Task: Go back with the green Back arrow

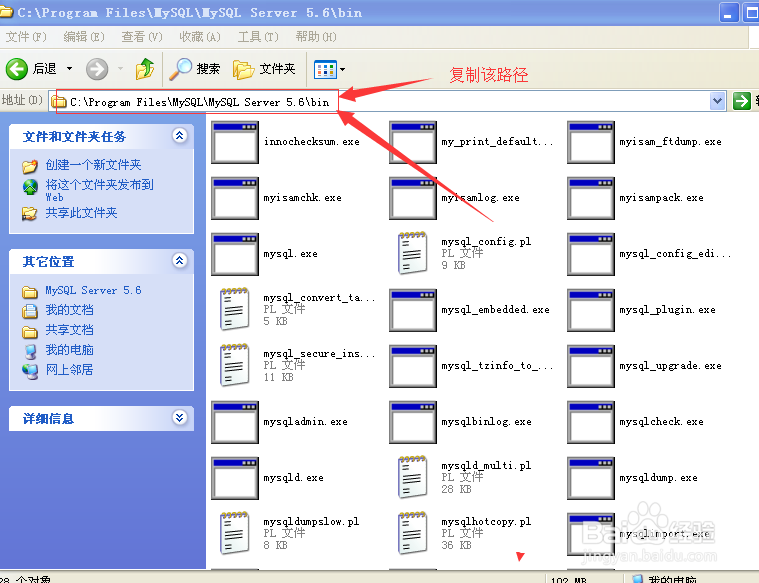Action: tap(17, 69)
